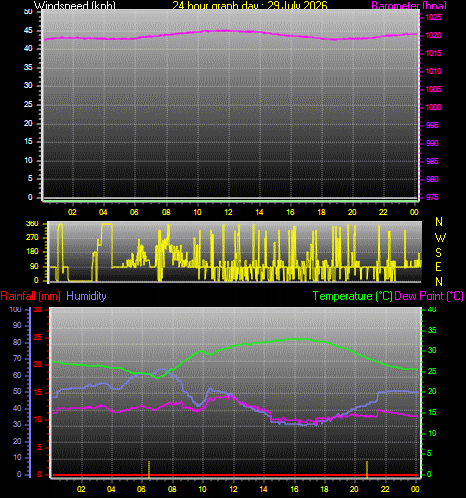Click the 1005 barometer axis value
Image resolution: width=466 pixels, height=498 pixels.
click(434, 89)
